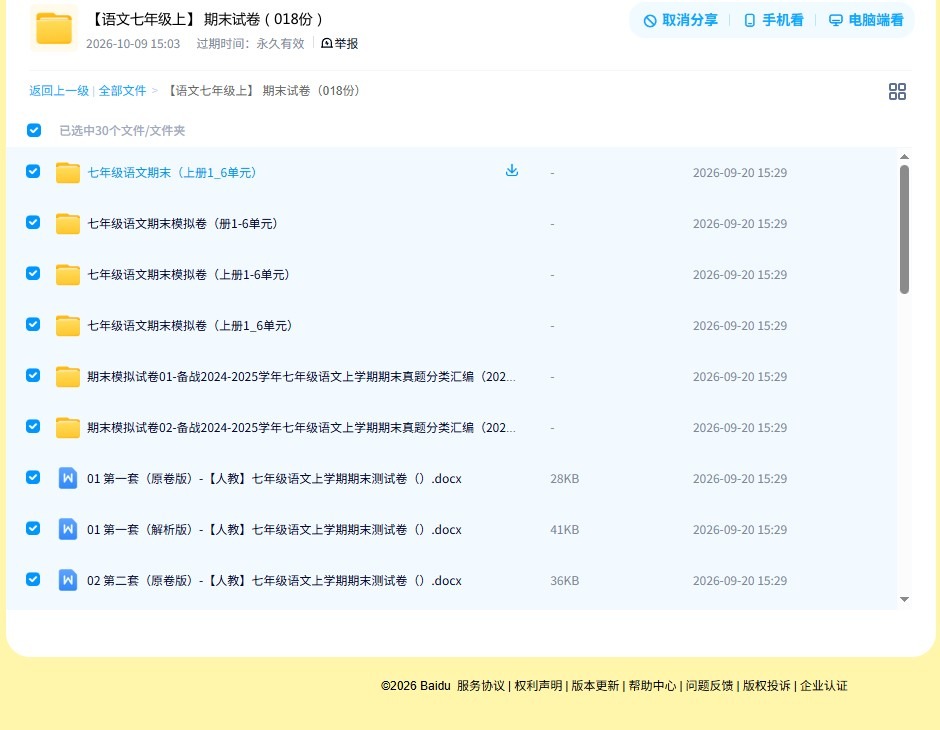The image size is (940, 730).
Task: Open 服务协议 footer link
Action: [481, 686]
